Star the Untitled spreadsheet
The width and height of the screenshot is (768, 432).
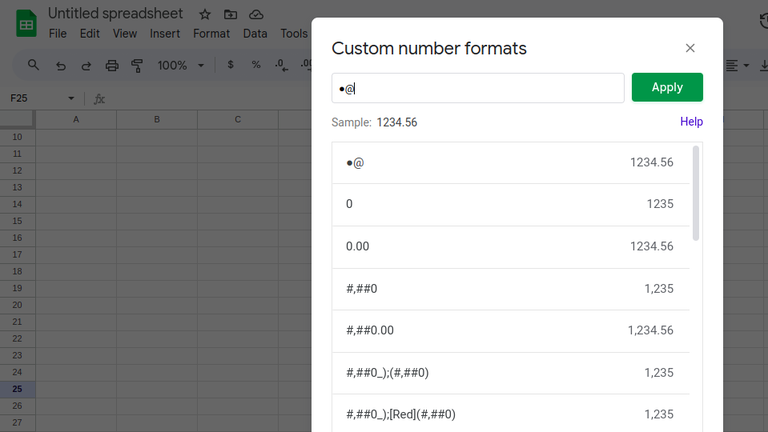coord(205,15)
